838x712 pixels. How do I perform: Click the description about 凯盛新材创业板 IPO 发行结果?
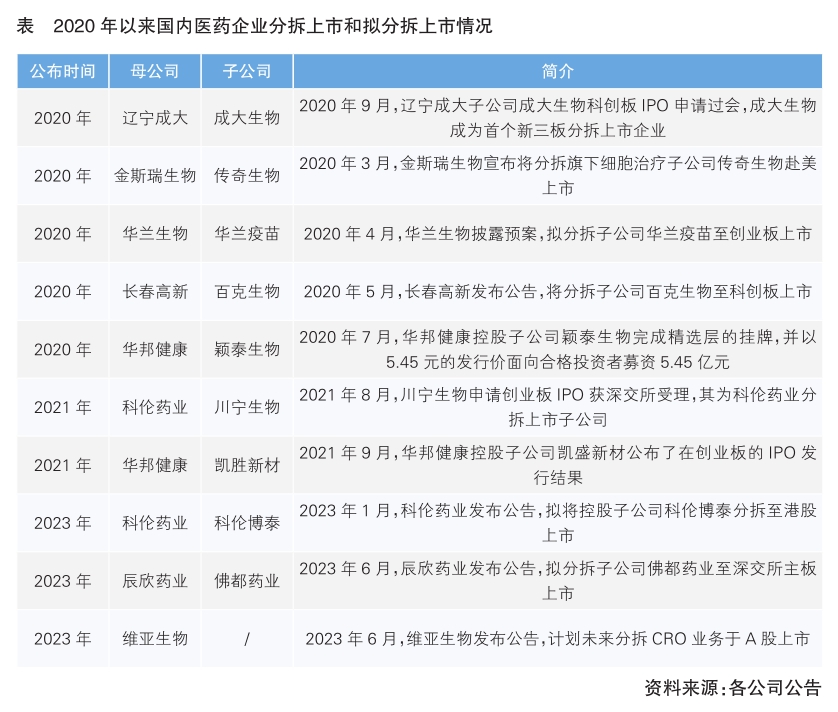[557, 465]
